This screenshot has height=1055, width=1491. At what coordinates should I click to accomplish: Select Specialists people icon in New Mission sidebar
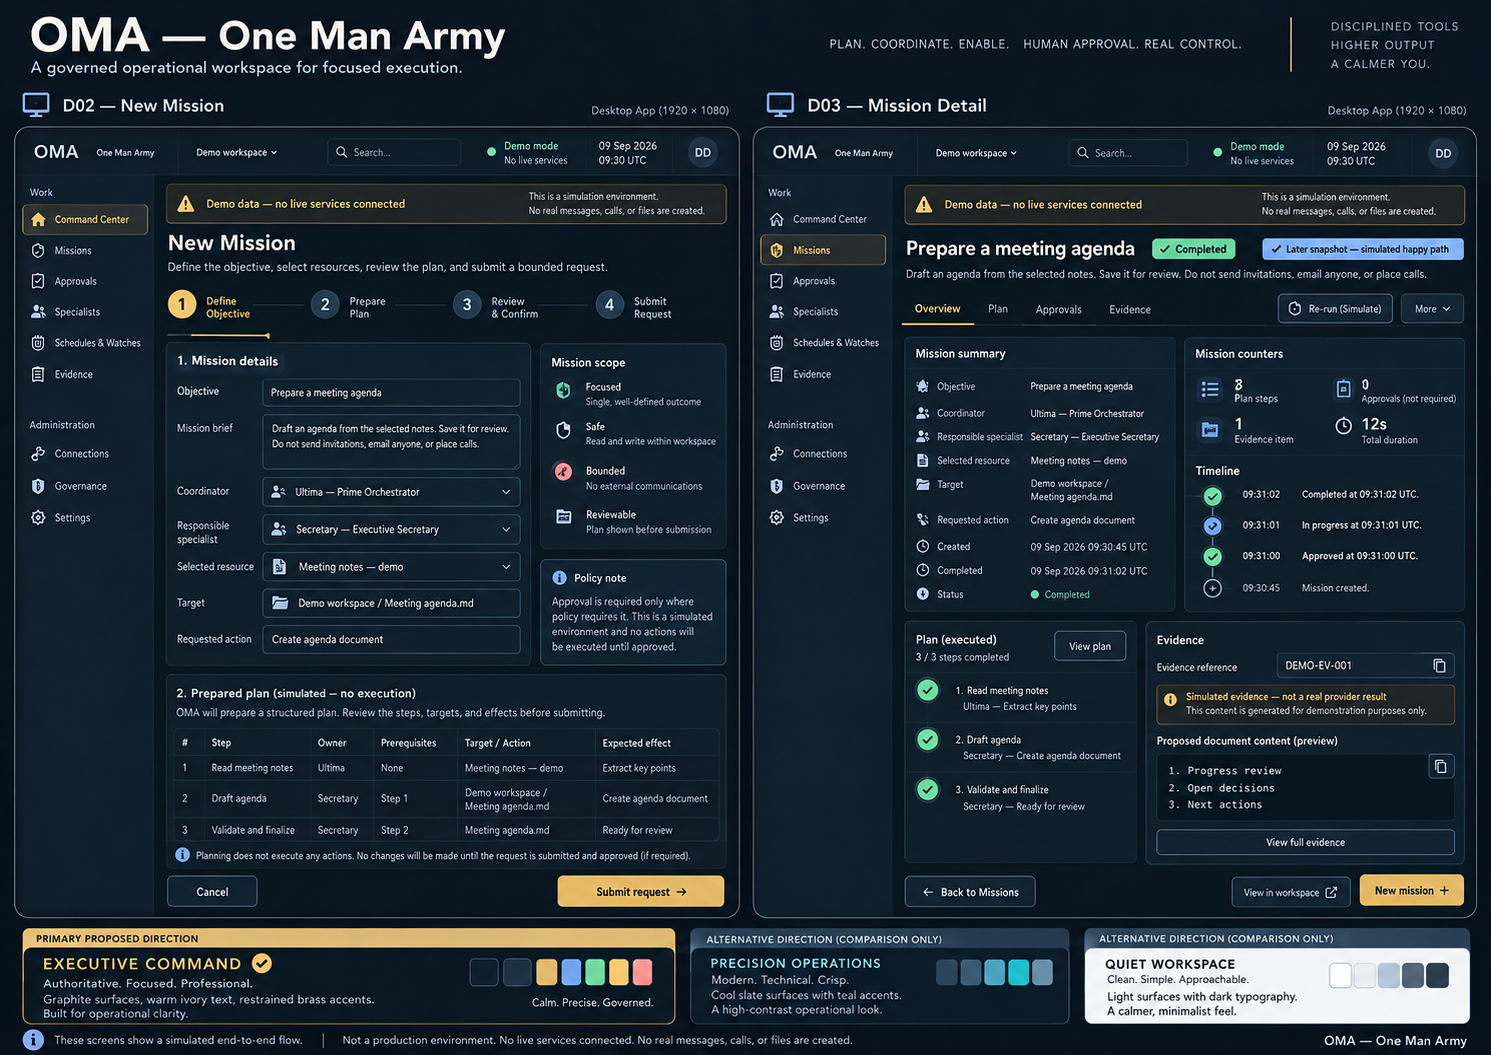(x=38, y=312)
